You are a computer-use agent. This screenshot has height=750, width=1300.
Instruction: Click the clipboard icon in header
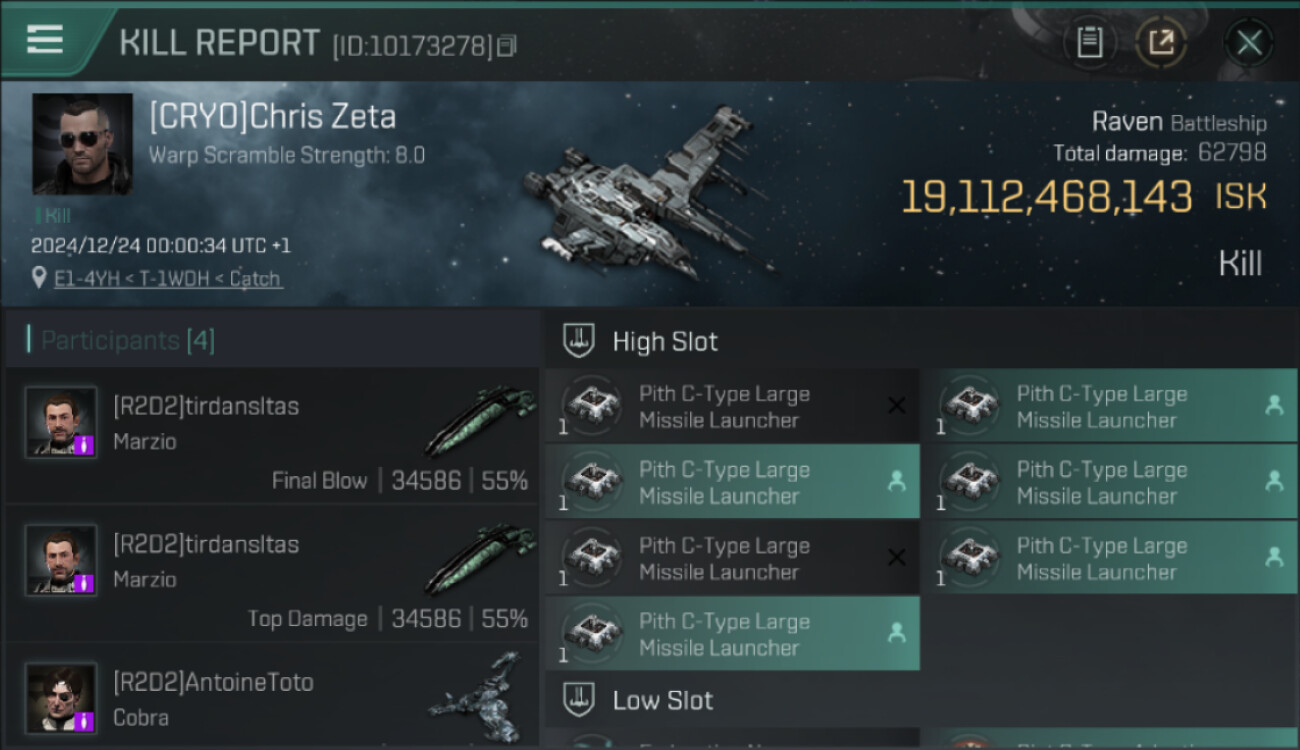[1089, 42]
